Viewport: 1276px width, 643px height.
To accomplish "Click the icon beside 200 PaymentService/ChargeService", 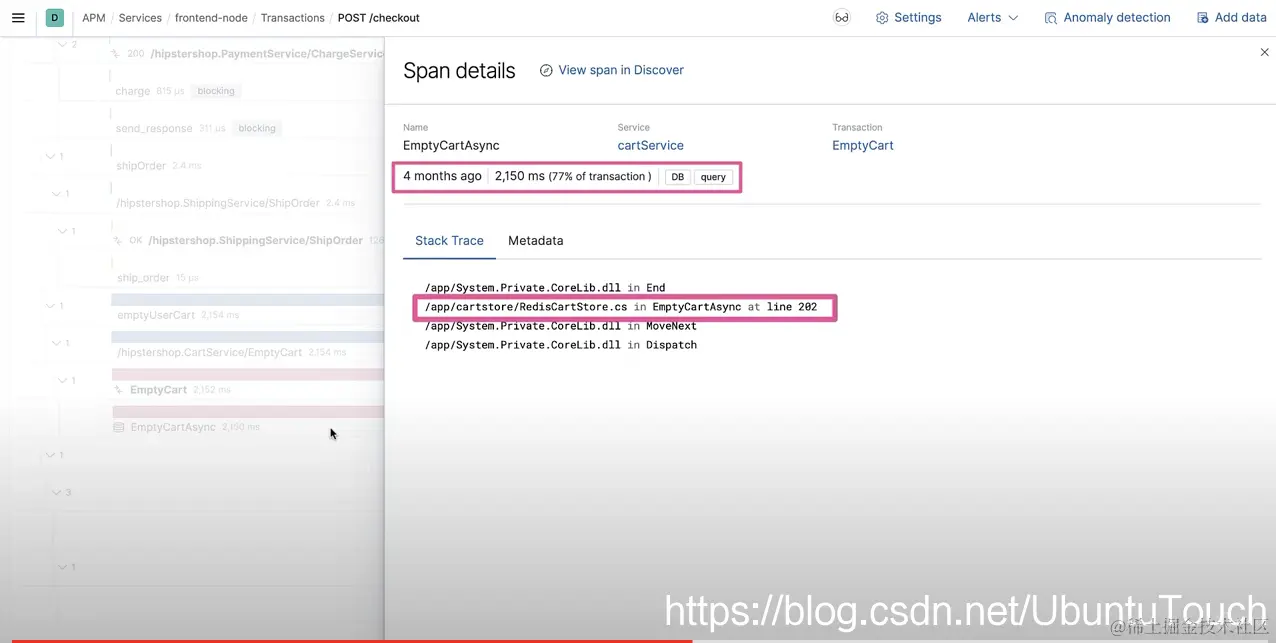I will tap(117, 53).
